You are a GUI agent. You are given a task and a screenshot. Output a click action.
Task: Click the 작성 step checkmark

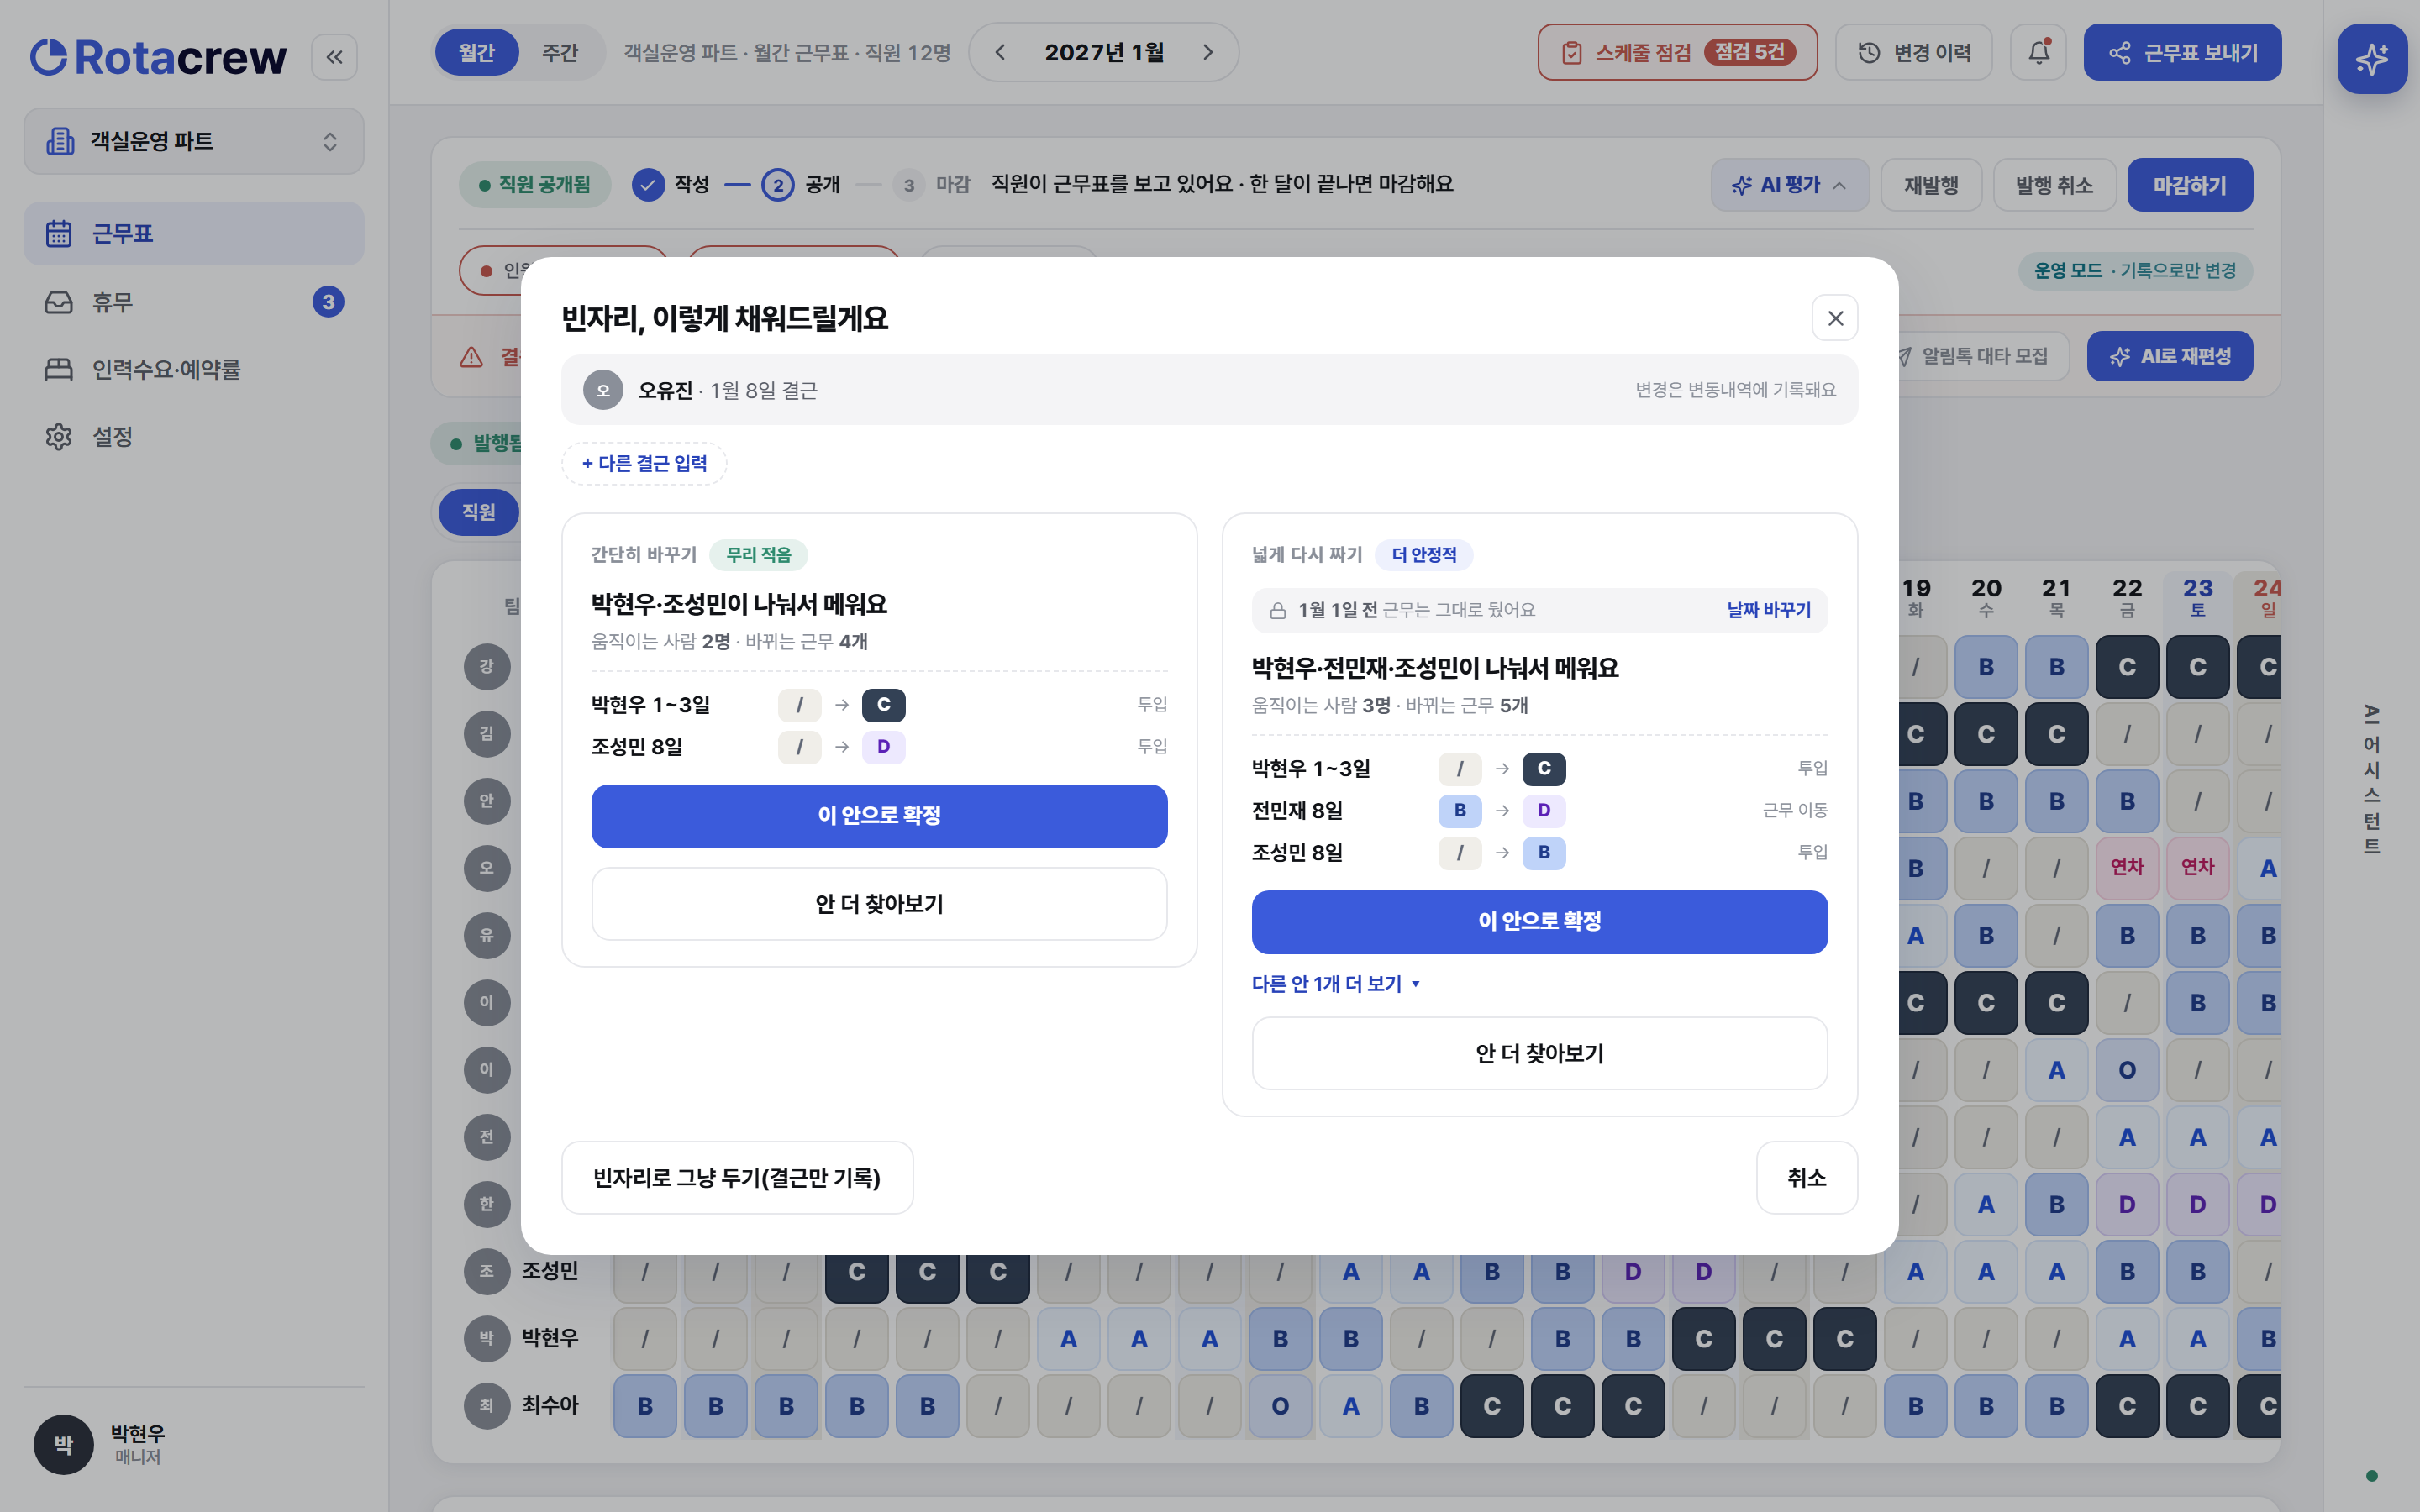(x=648, y=185)
